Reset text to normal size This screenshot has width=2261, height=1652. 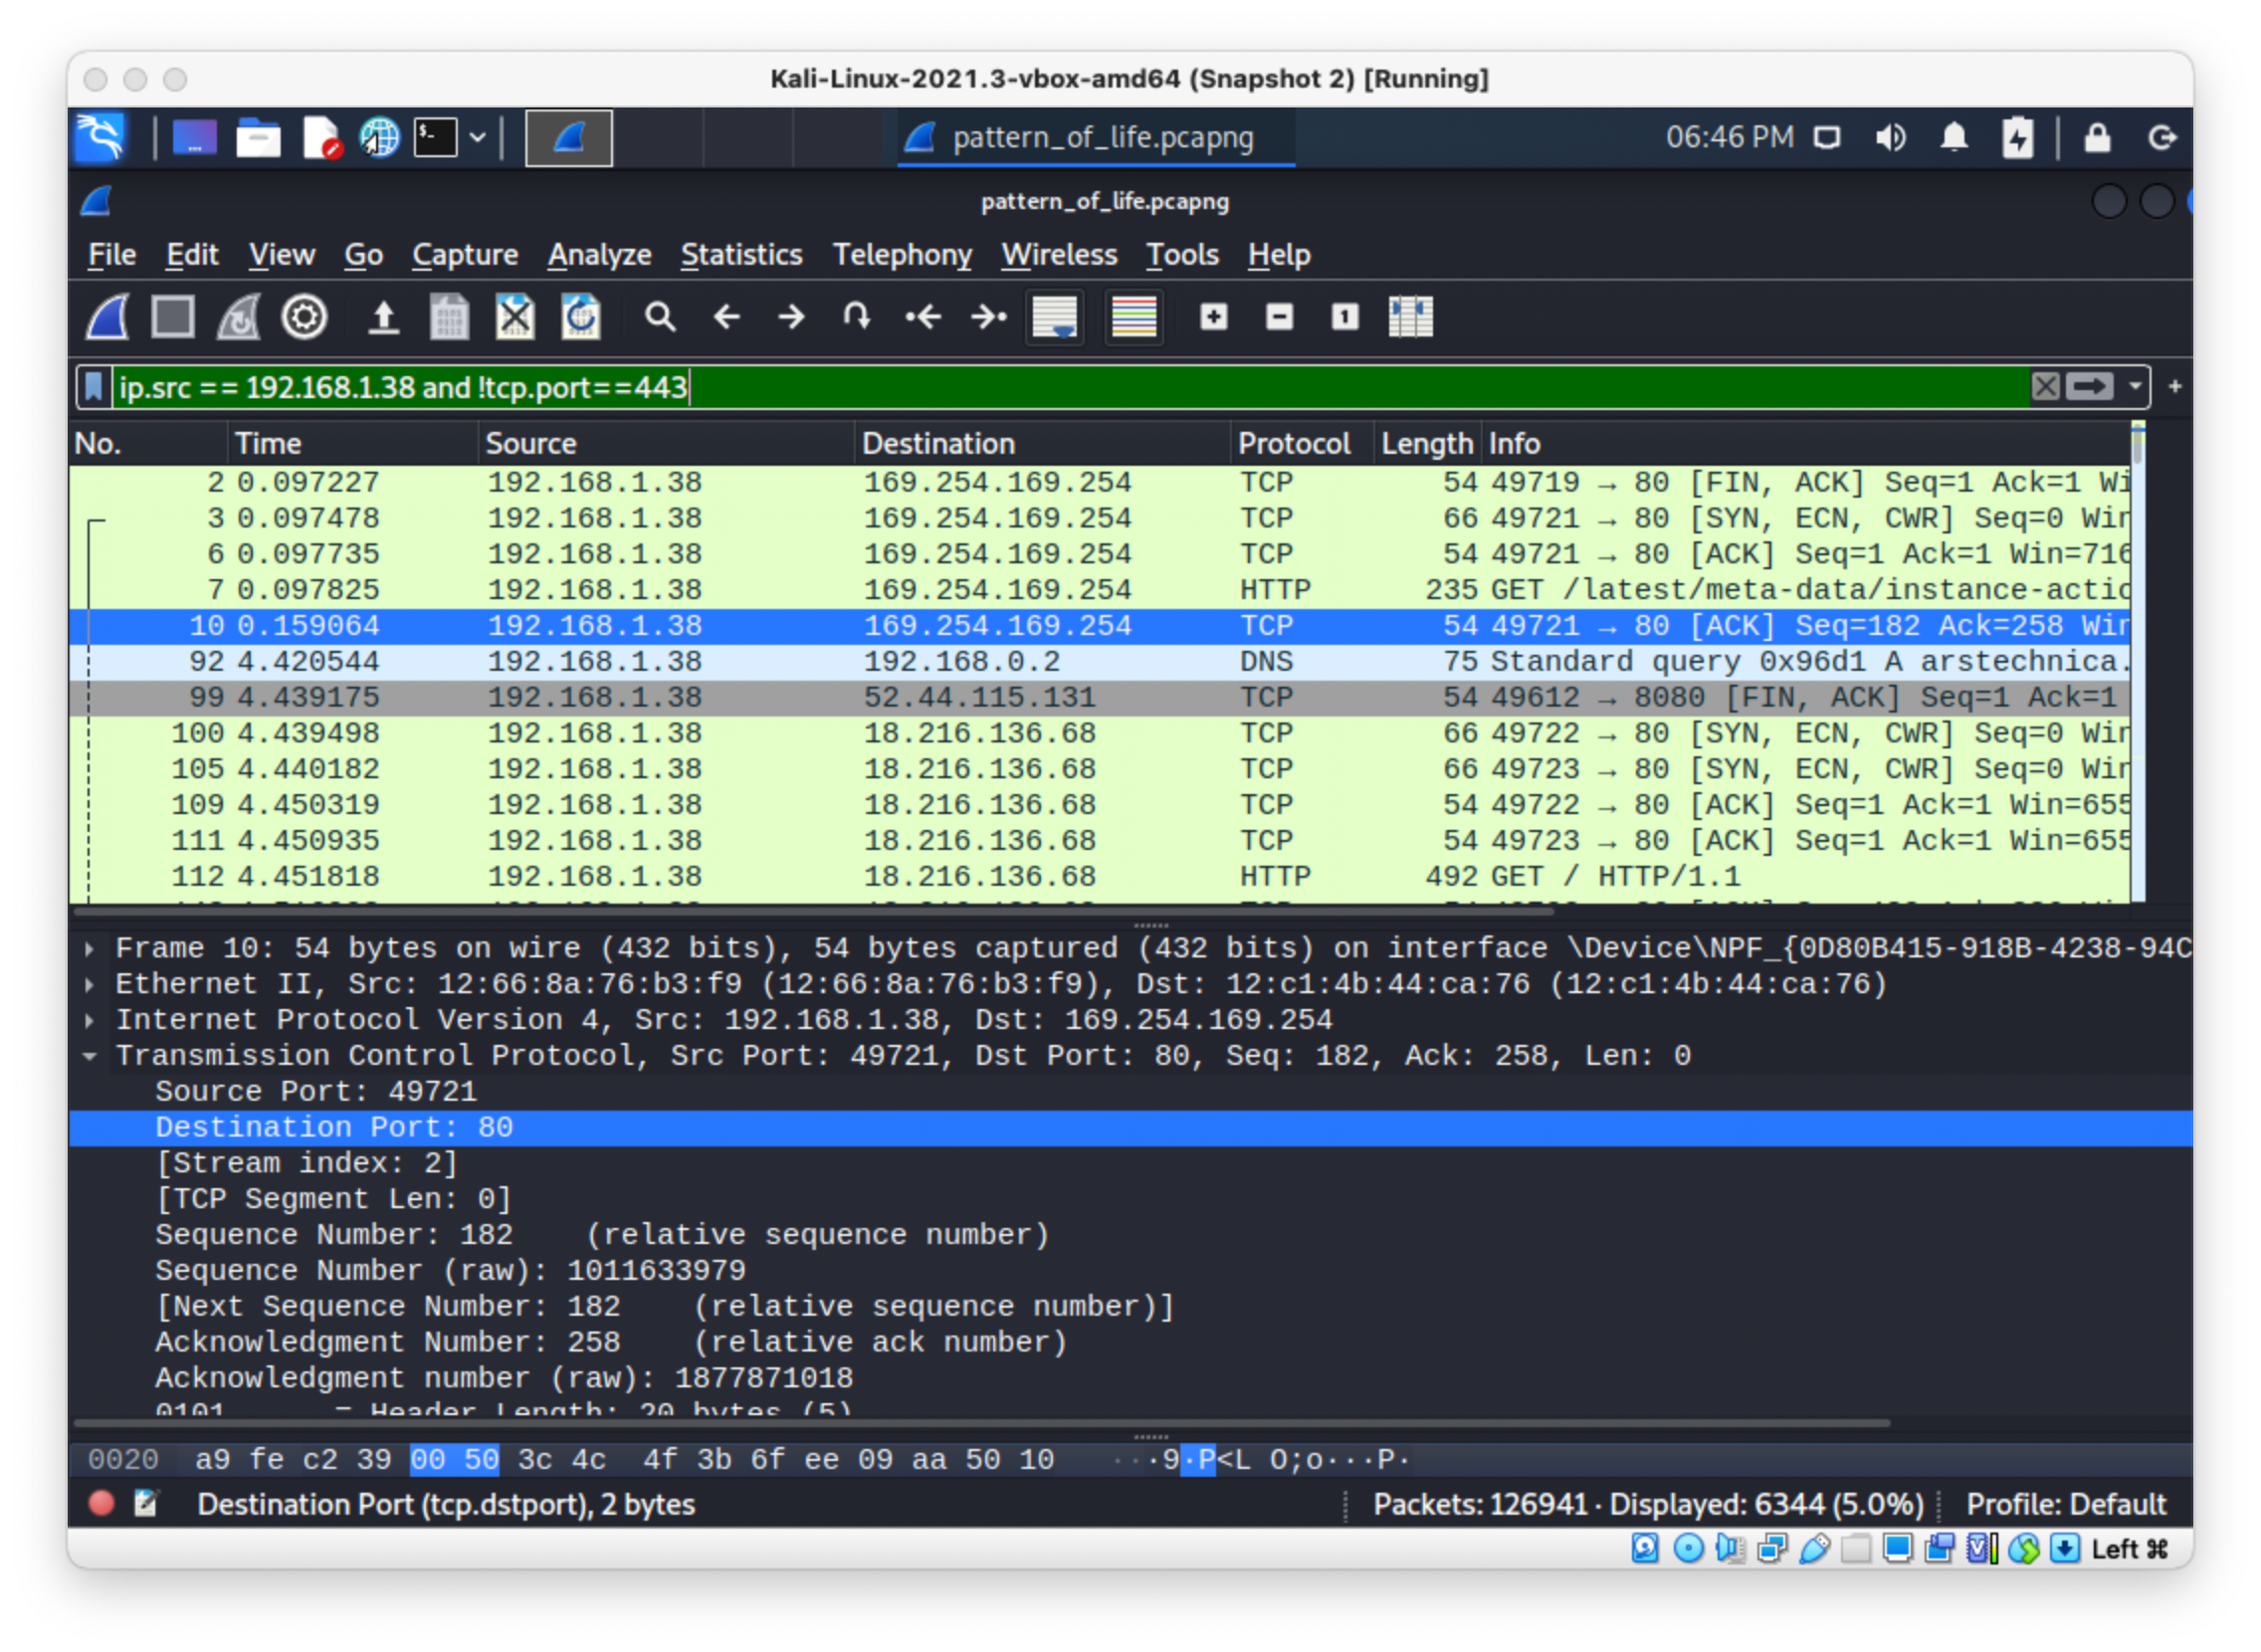(x=1345, y=318)
